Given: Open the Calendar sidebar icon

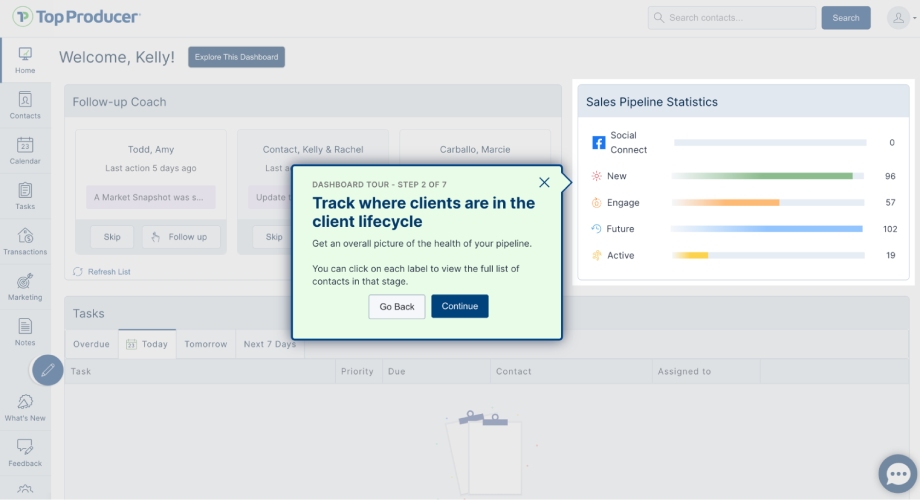Looking at the screenshot, I should point(25,150).
